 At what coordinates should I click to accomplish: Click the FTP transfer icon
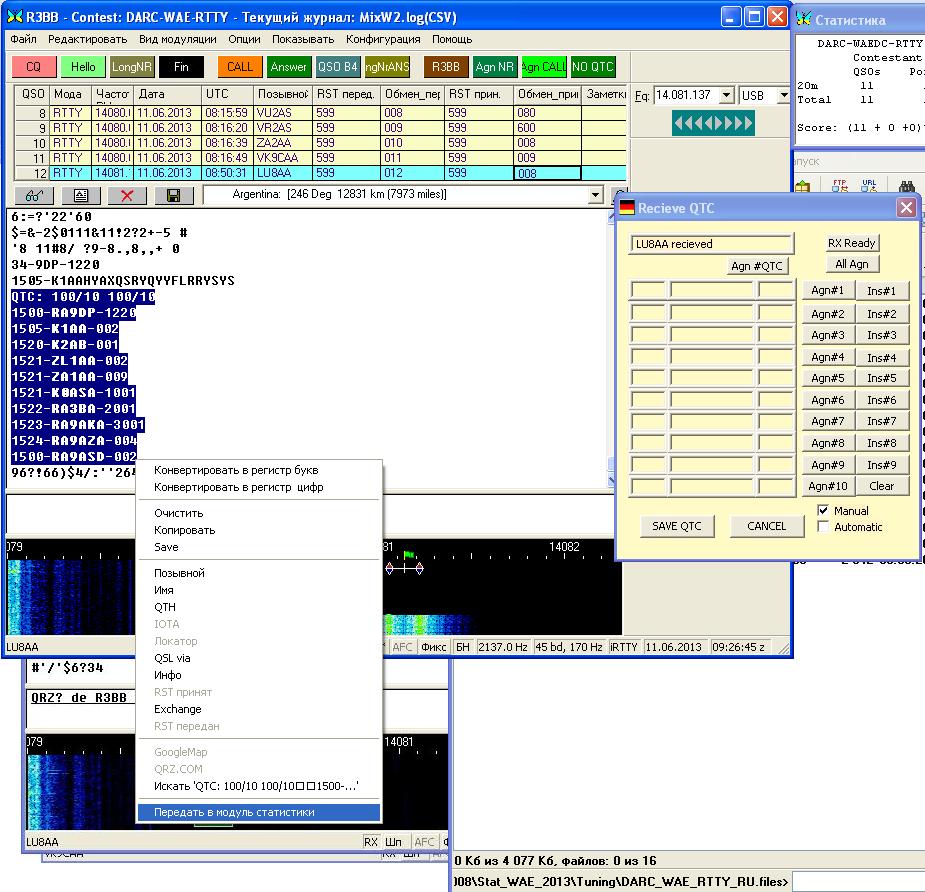click(840, 186)
